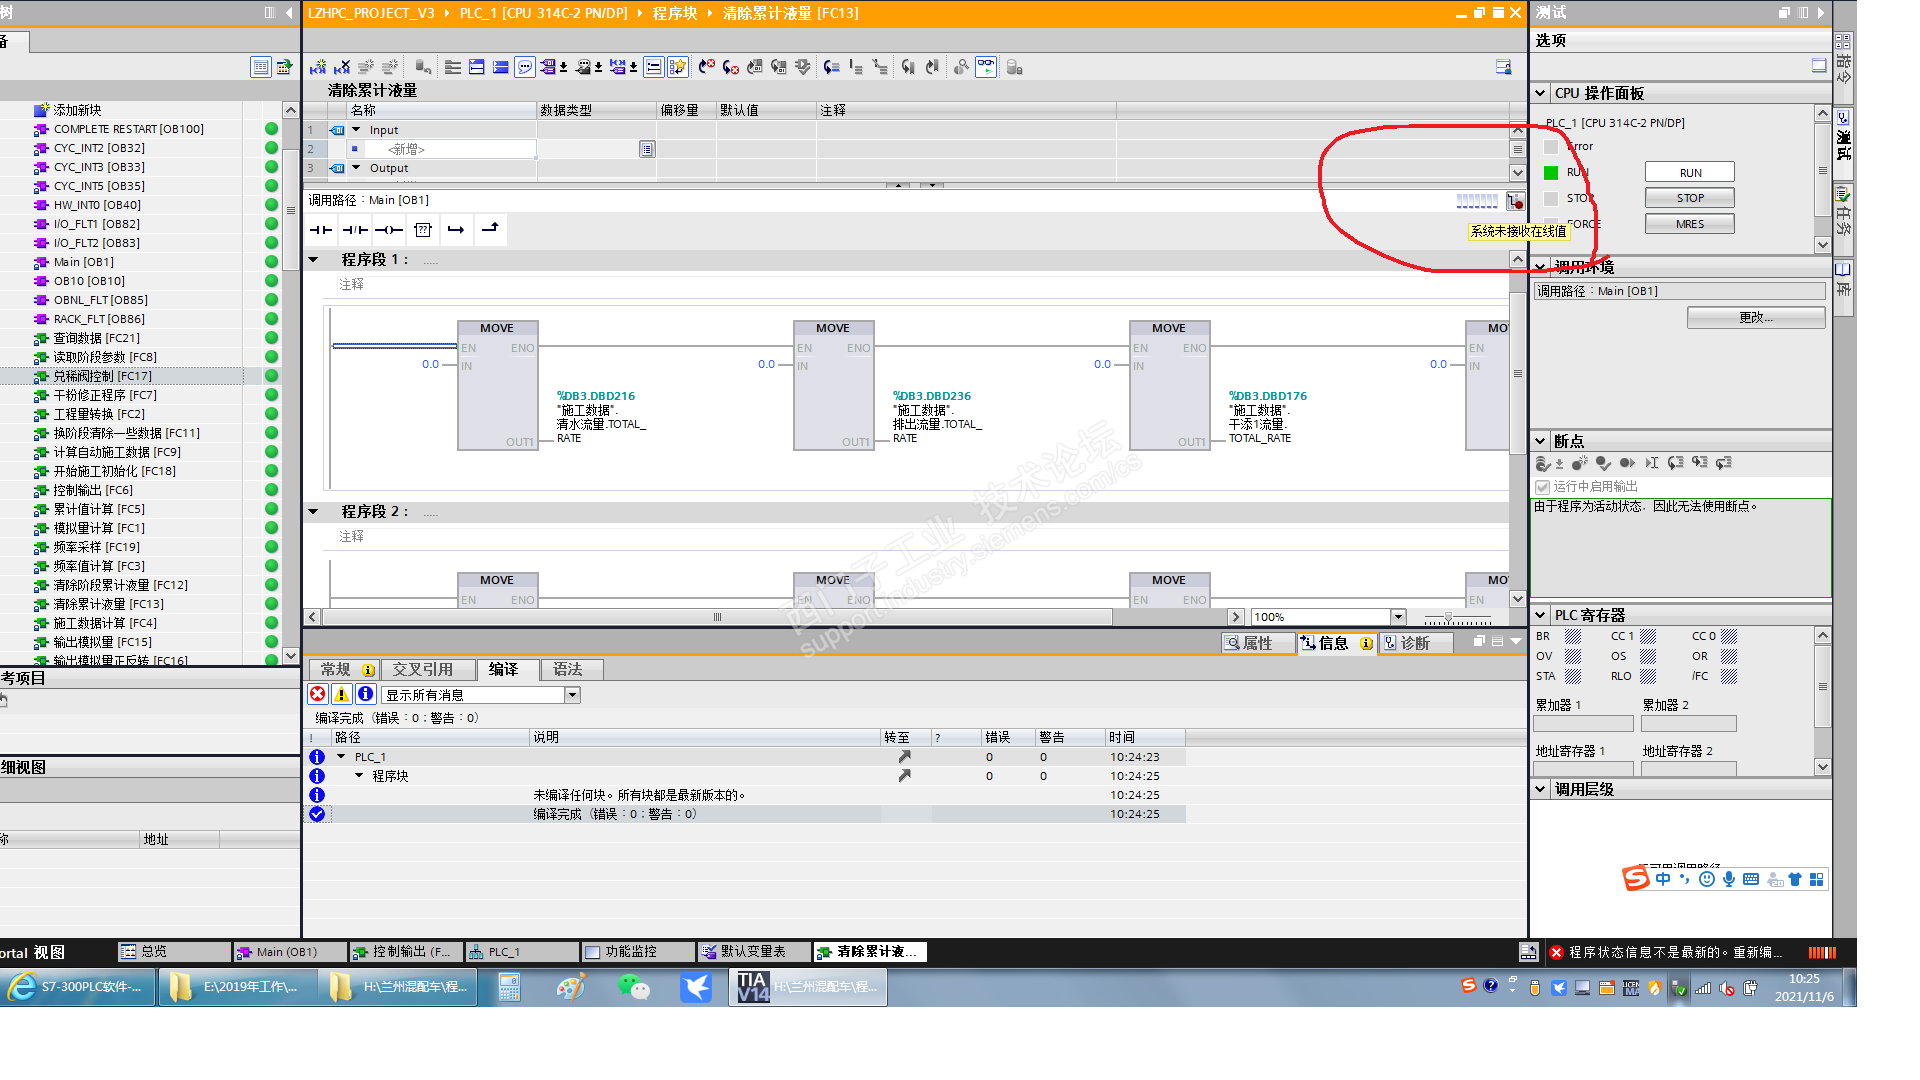Toggle network comments display icon in toolbar

(525, 67)
